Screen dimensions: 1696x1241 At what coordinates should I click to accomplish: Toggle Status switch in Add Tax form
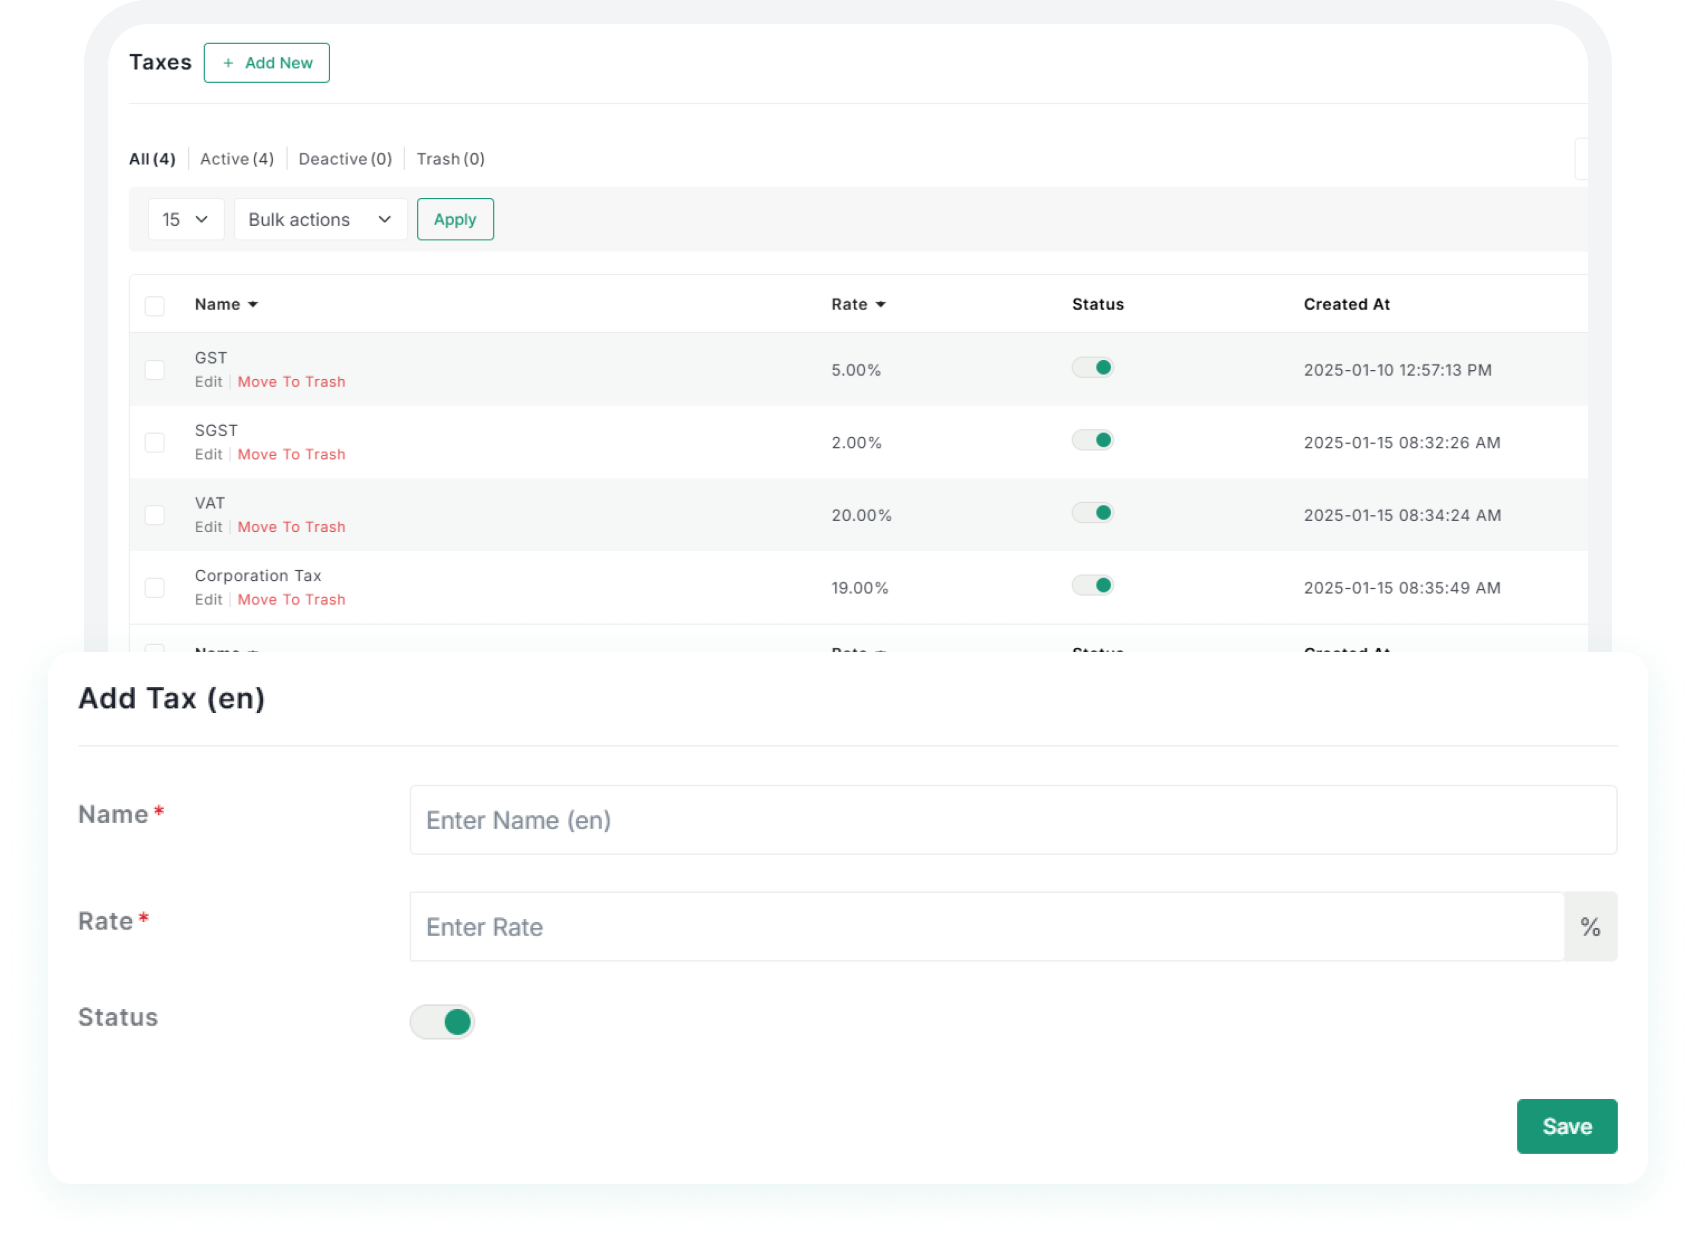click(x=442, y=1022)
